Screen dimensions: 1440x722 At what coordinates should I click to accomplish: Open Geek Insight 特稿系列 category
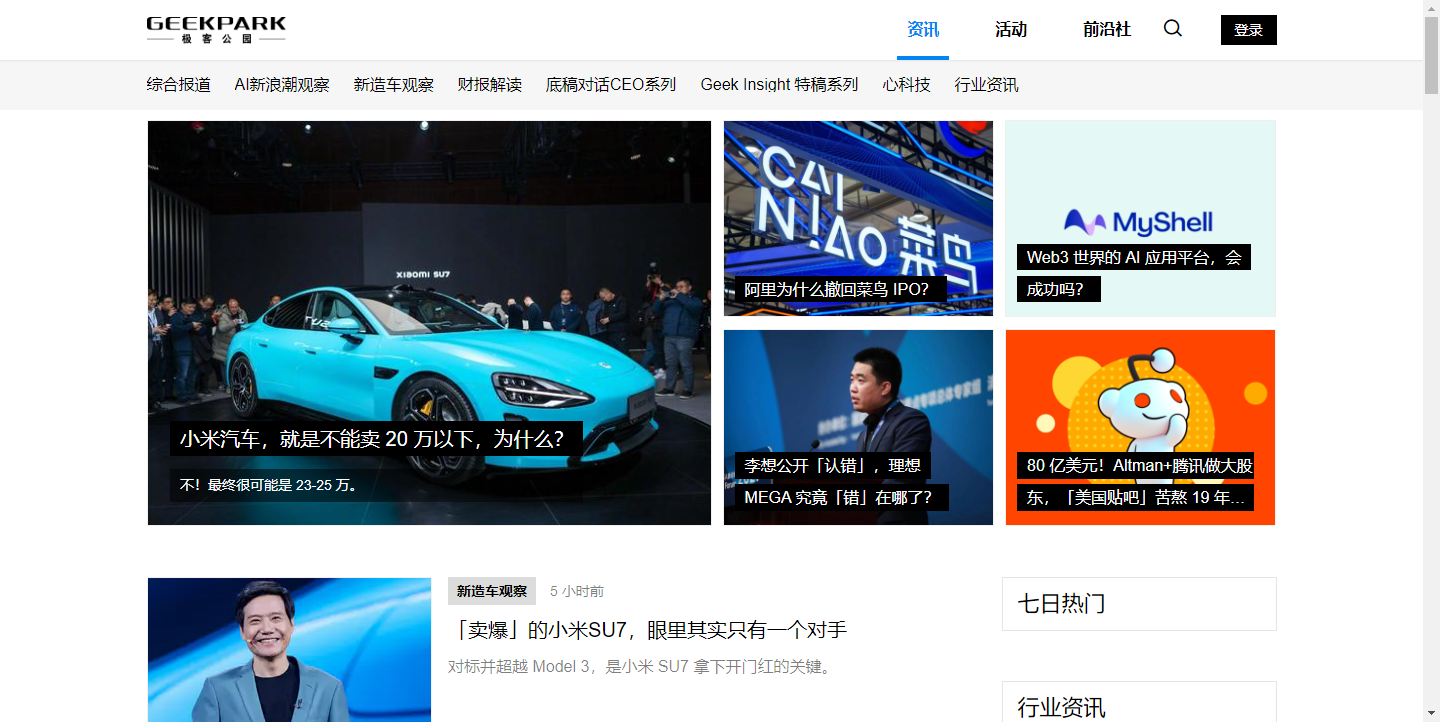pos(779,85)
